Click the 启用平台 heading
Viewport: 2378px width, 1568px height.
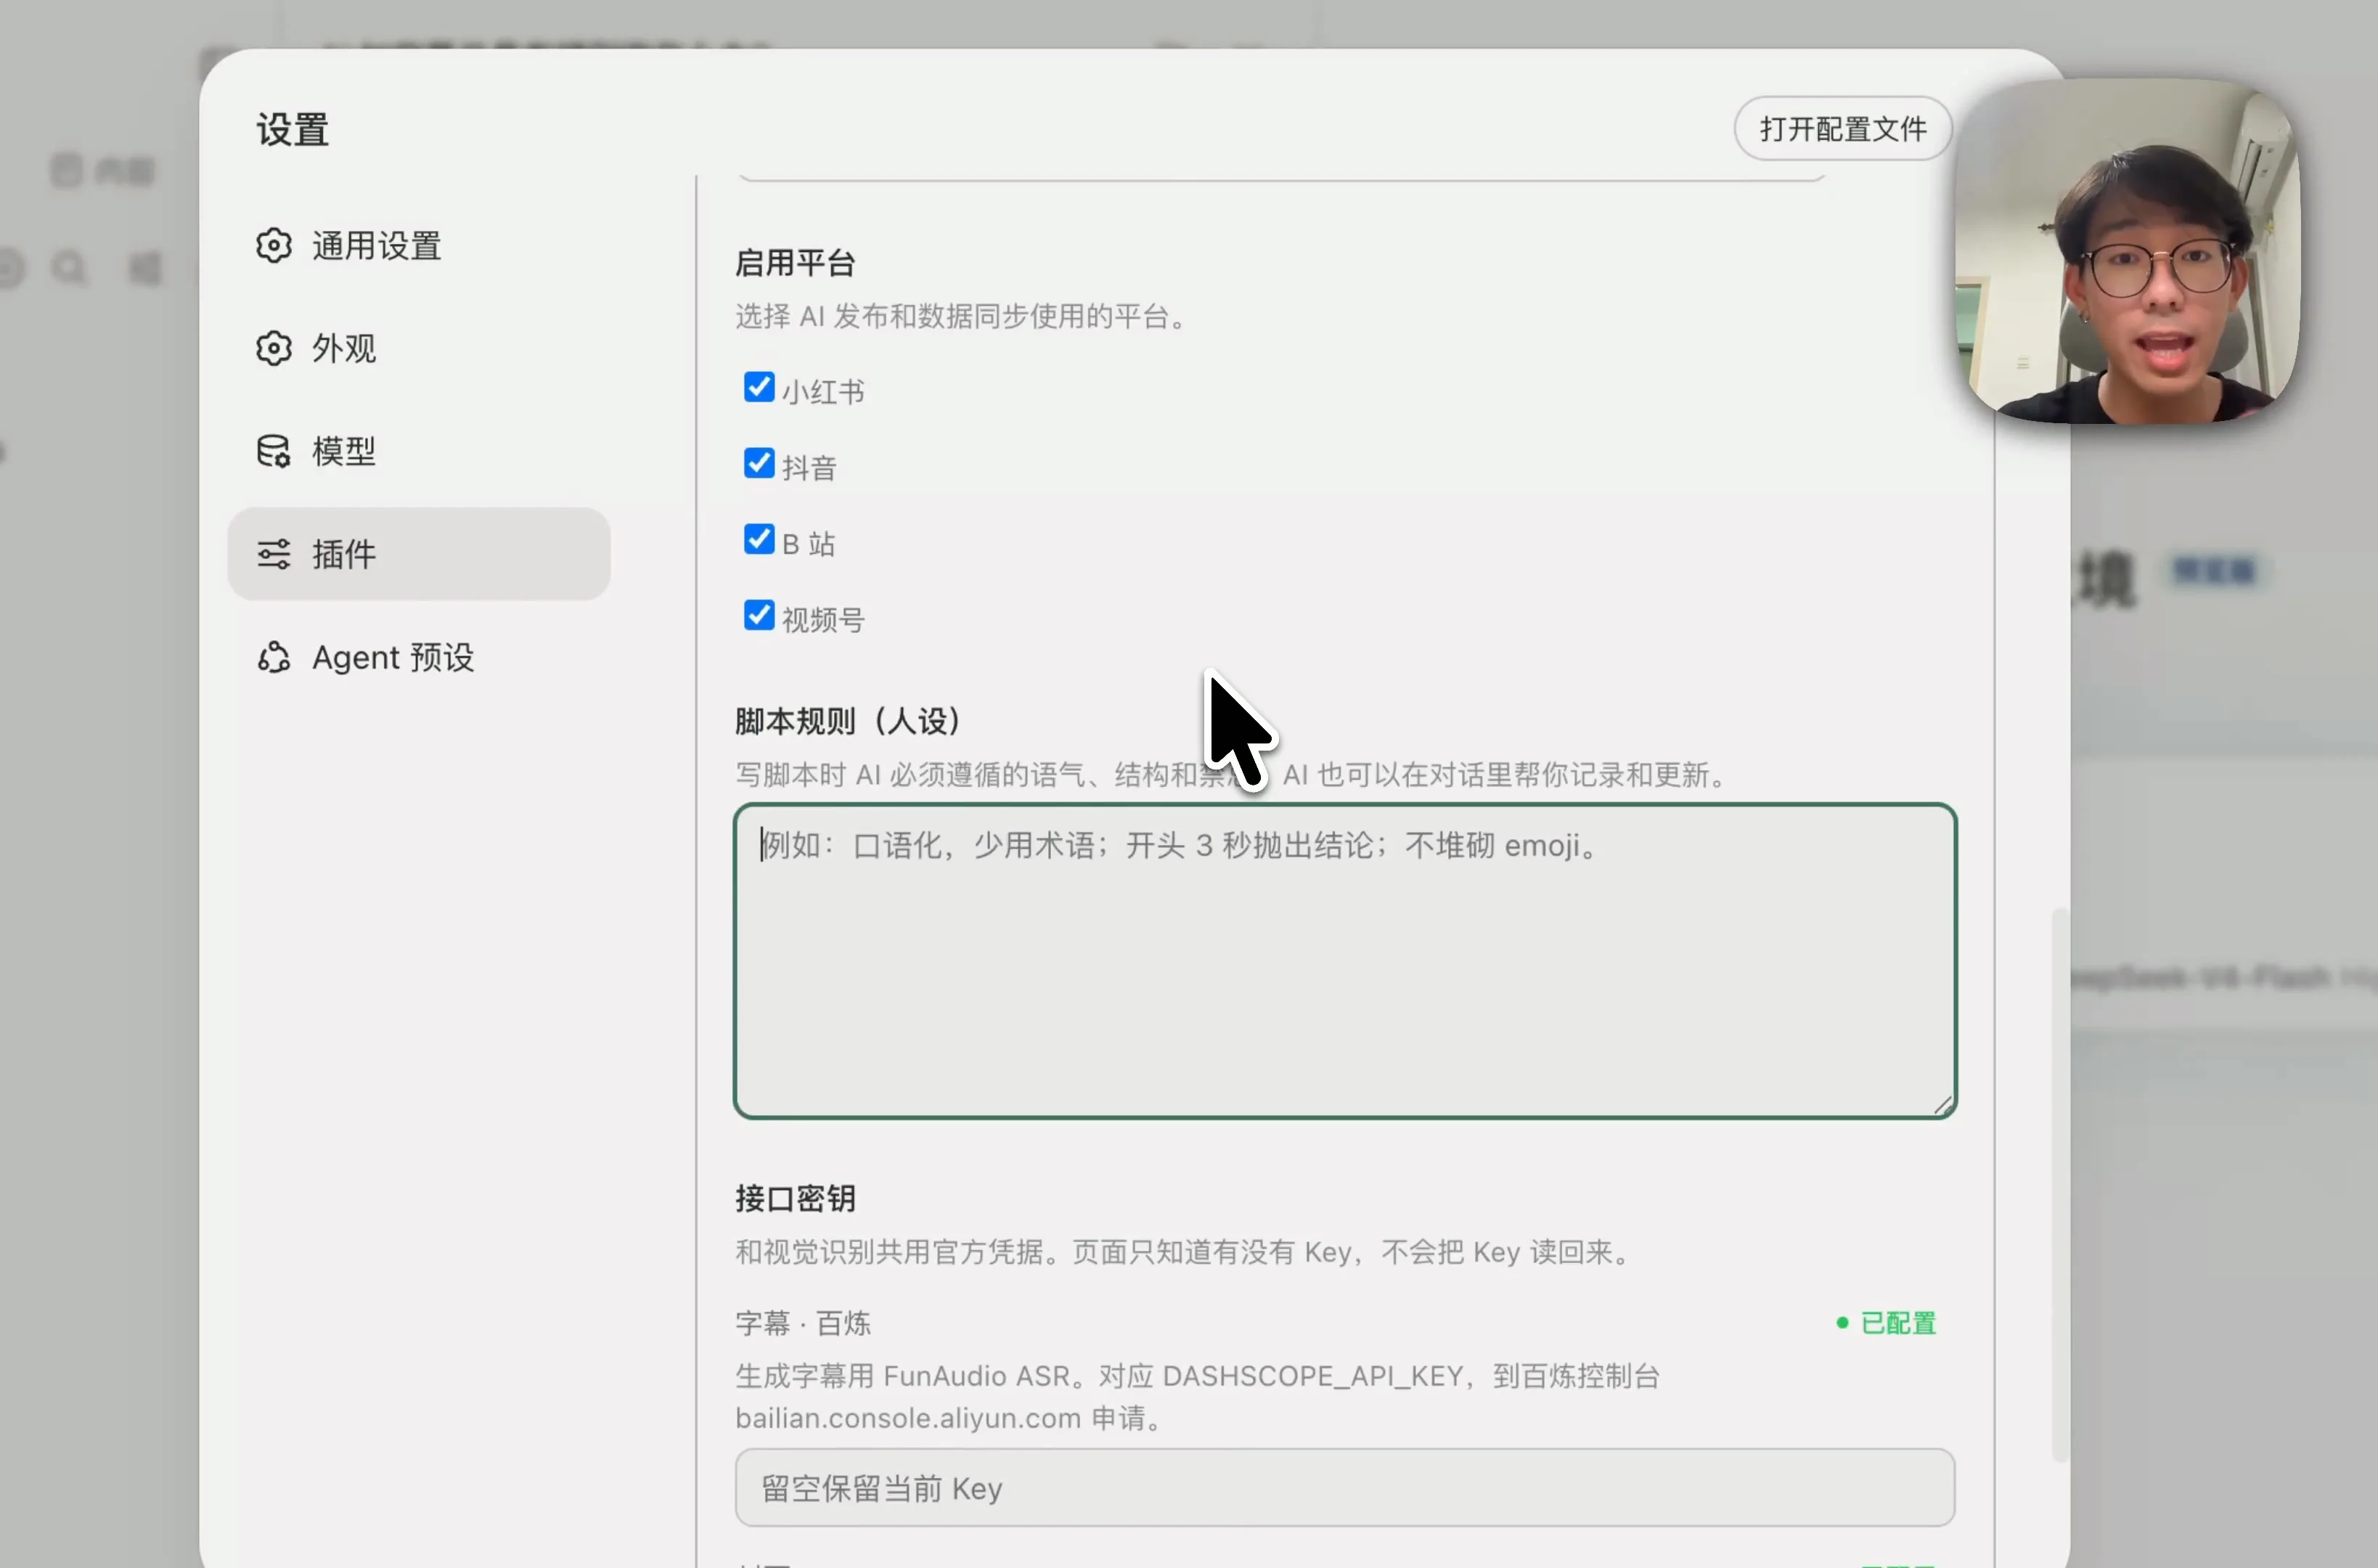point(795,263)
